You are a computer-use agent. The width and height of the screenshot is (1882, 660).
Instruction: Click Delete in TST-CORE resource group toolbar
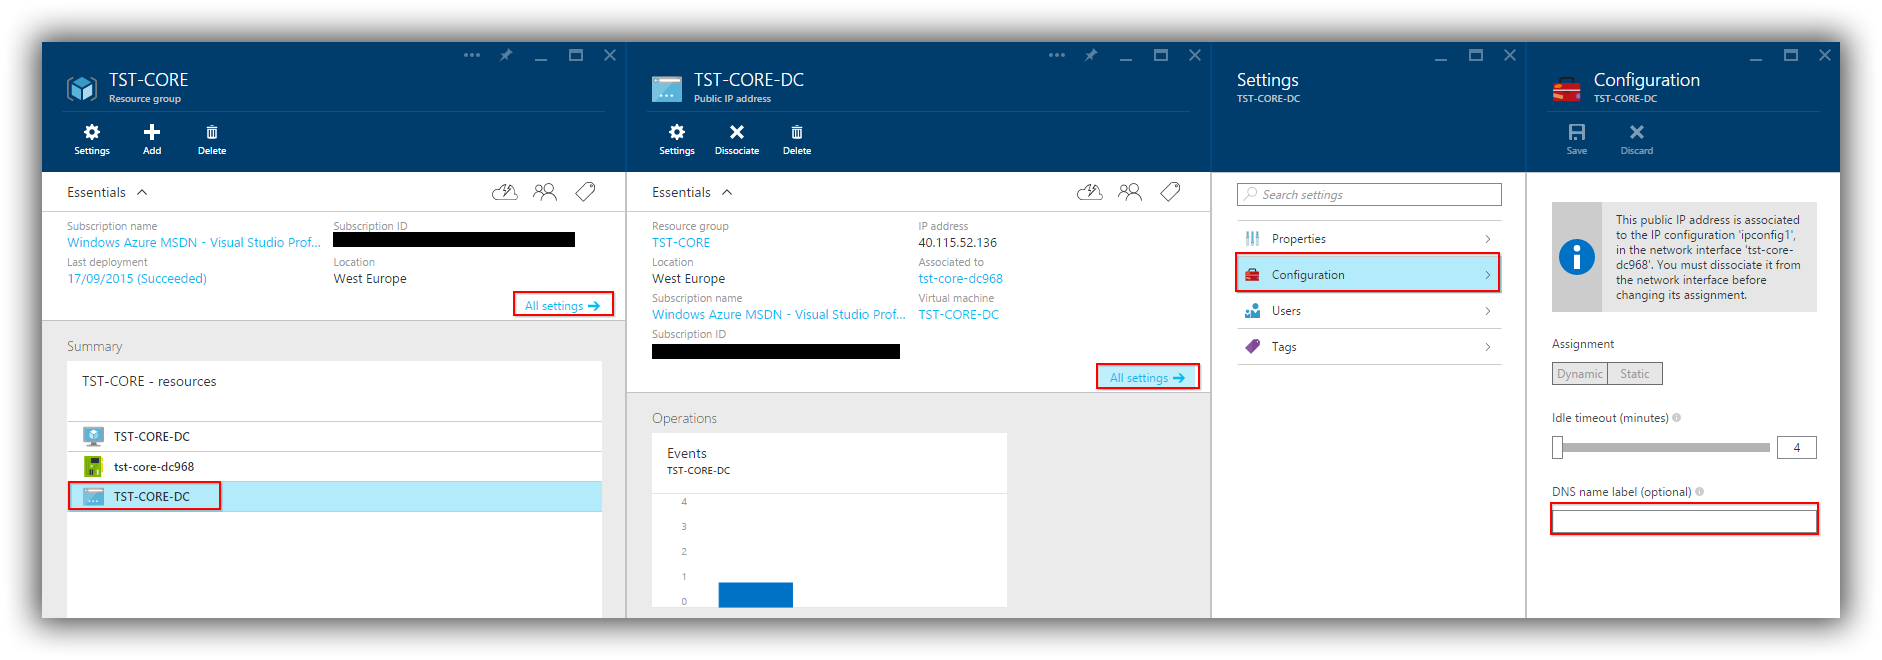click(x=212, y=139)
